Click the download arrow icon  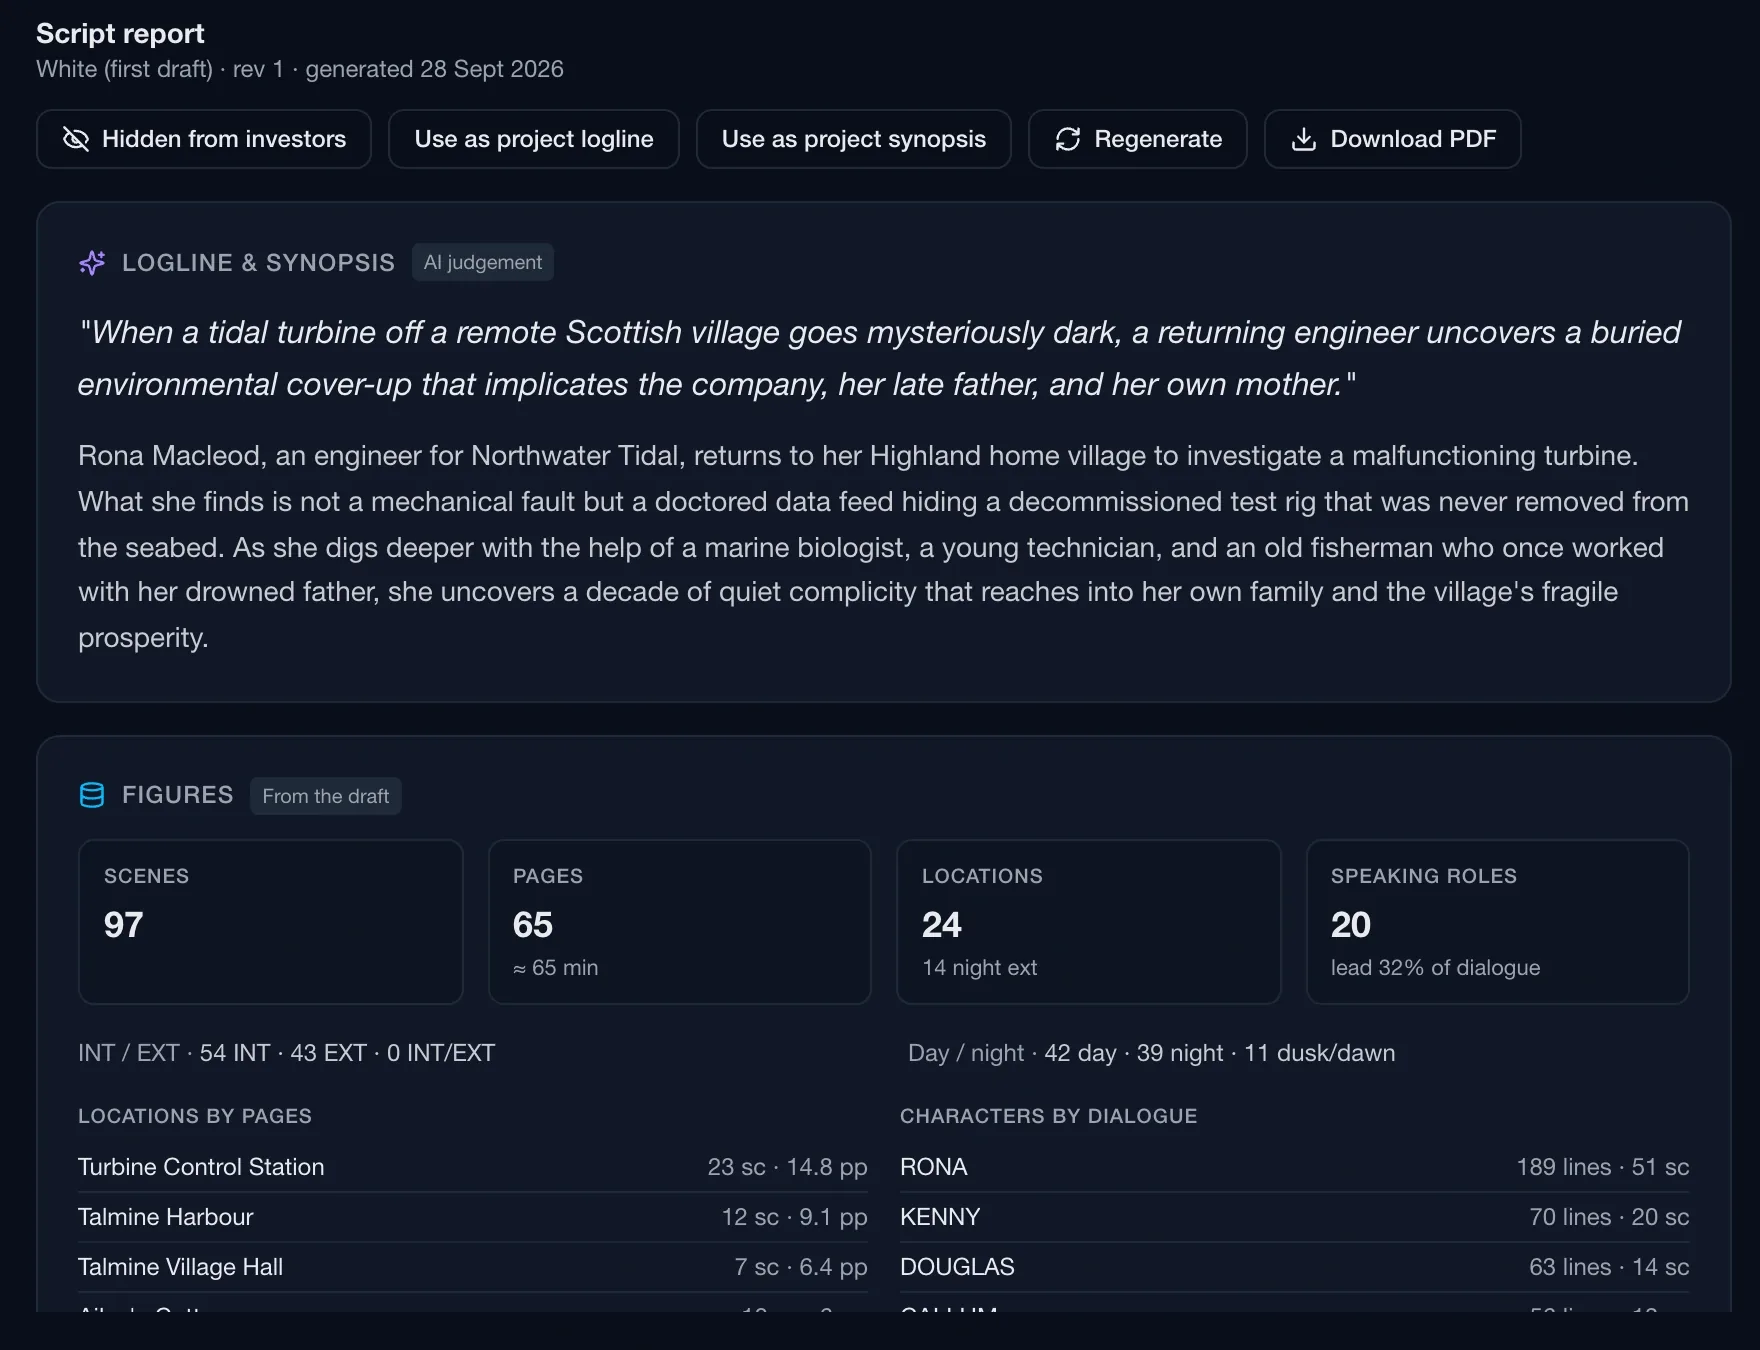pos(1304,139)
